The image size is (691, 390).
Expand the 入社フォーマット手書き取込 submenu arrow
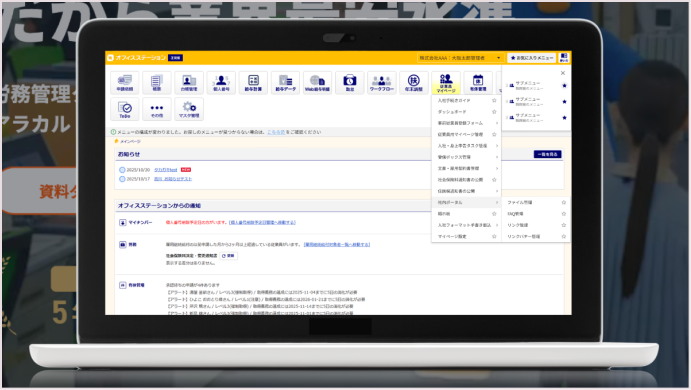(497, 225)
